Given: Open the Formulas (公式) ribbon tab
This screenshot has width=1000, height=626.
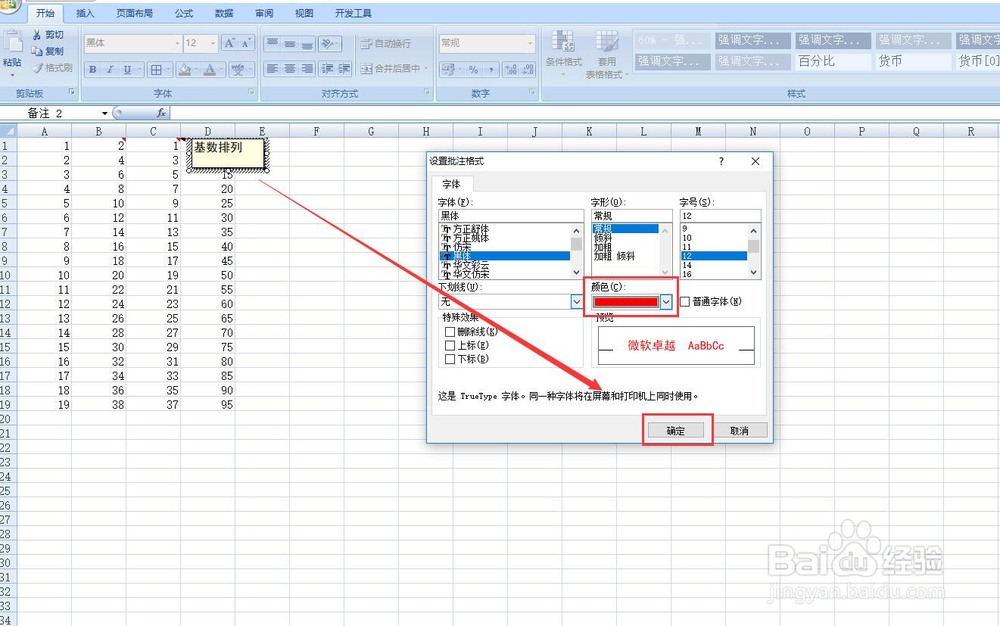Looking at the screenshot, I should click(184, 13).
